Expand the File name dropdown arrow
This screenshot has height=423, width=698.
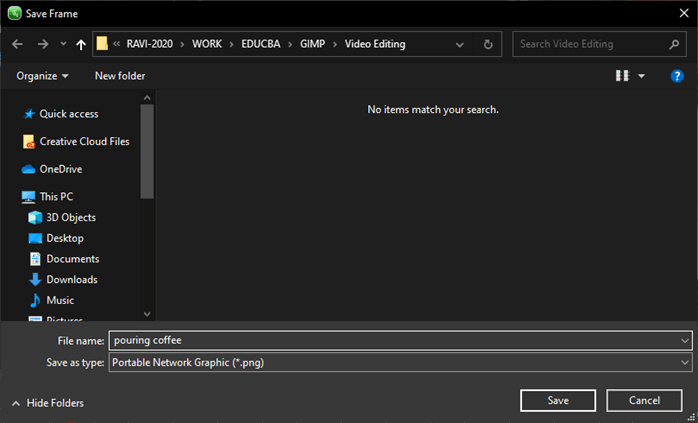[x=685, y=341]
